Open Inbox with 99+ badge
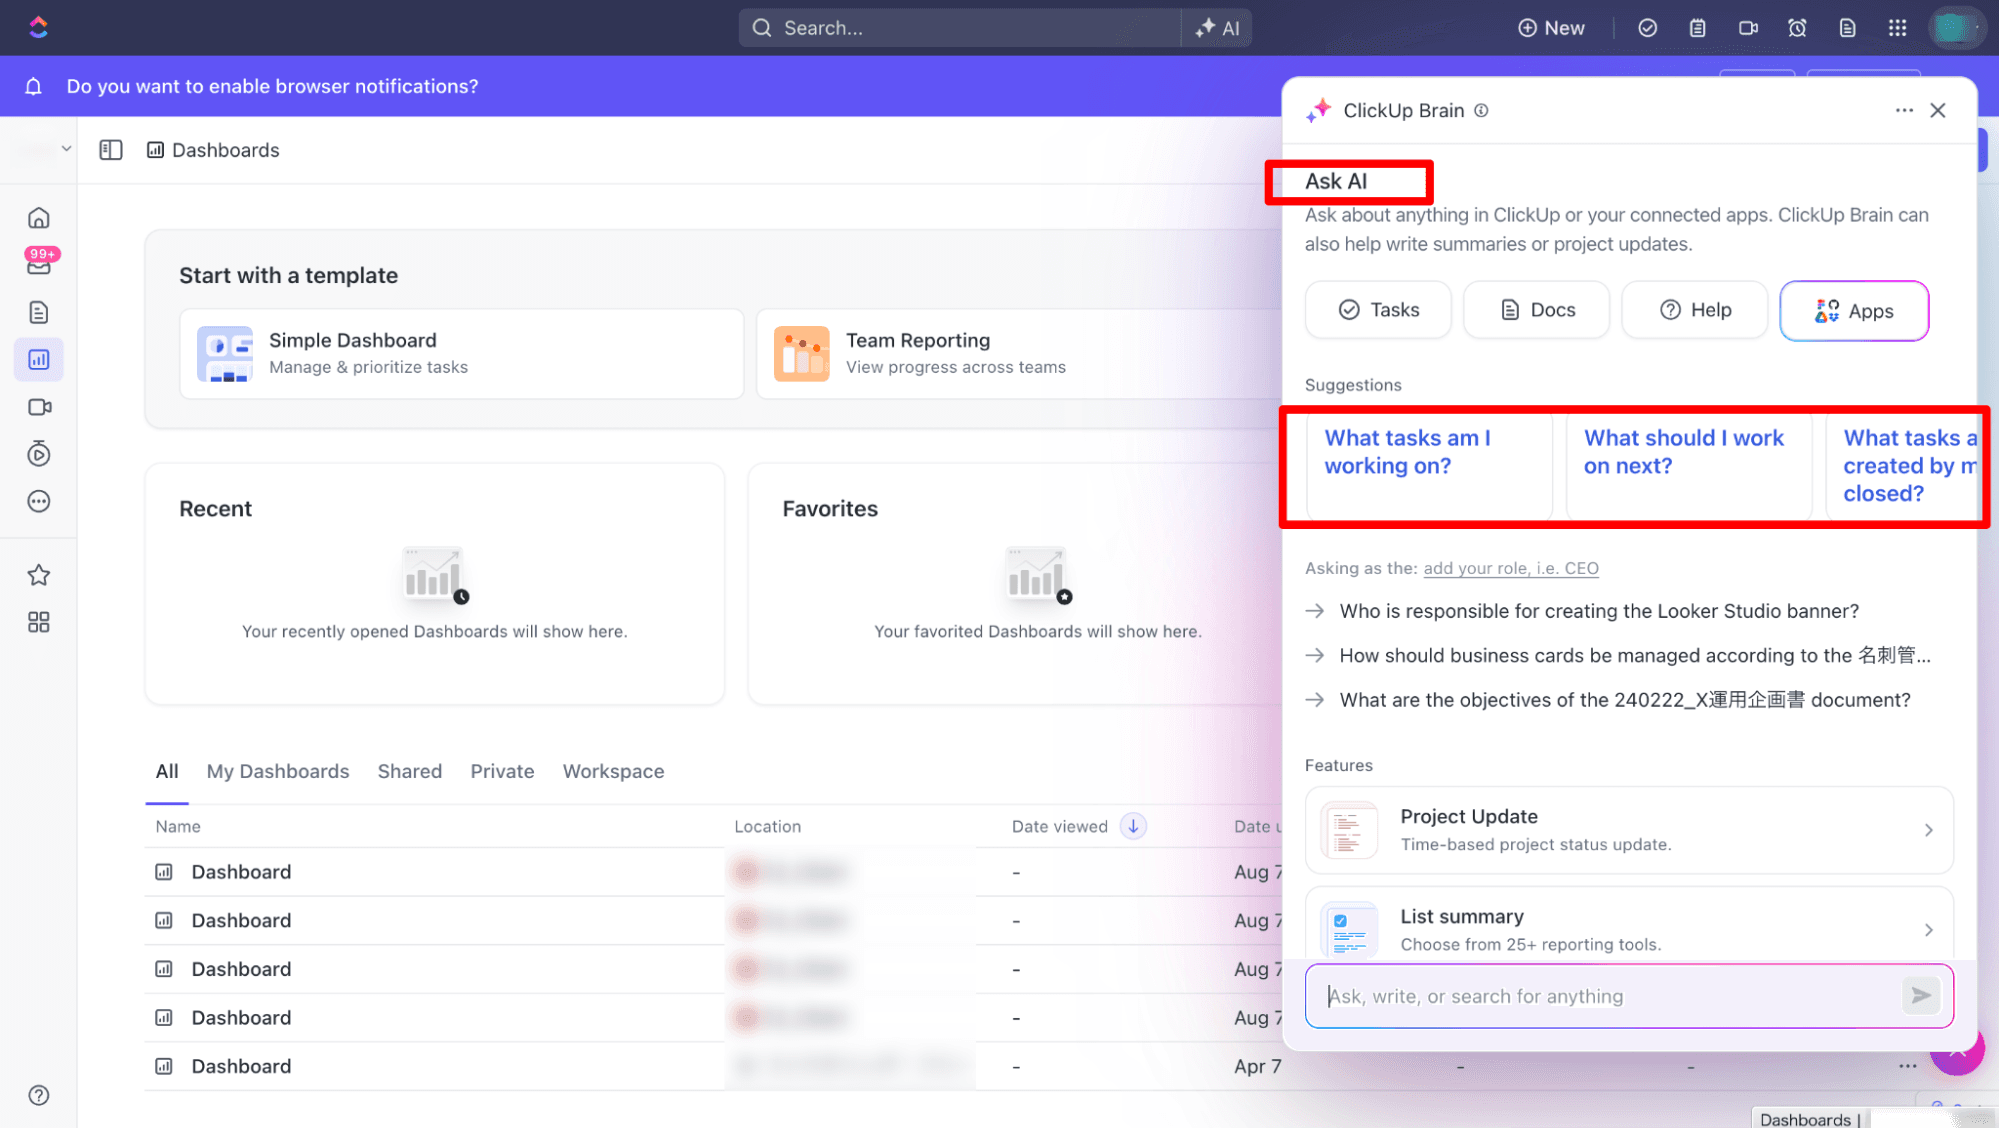The width and height of the screenshot is (1999, 1129). [x=39, y=263]
